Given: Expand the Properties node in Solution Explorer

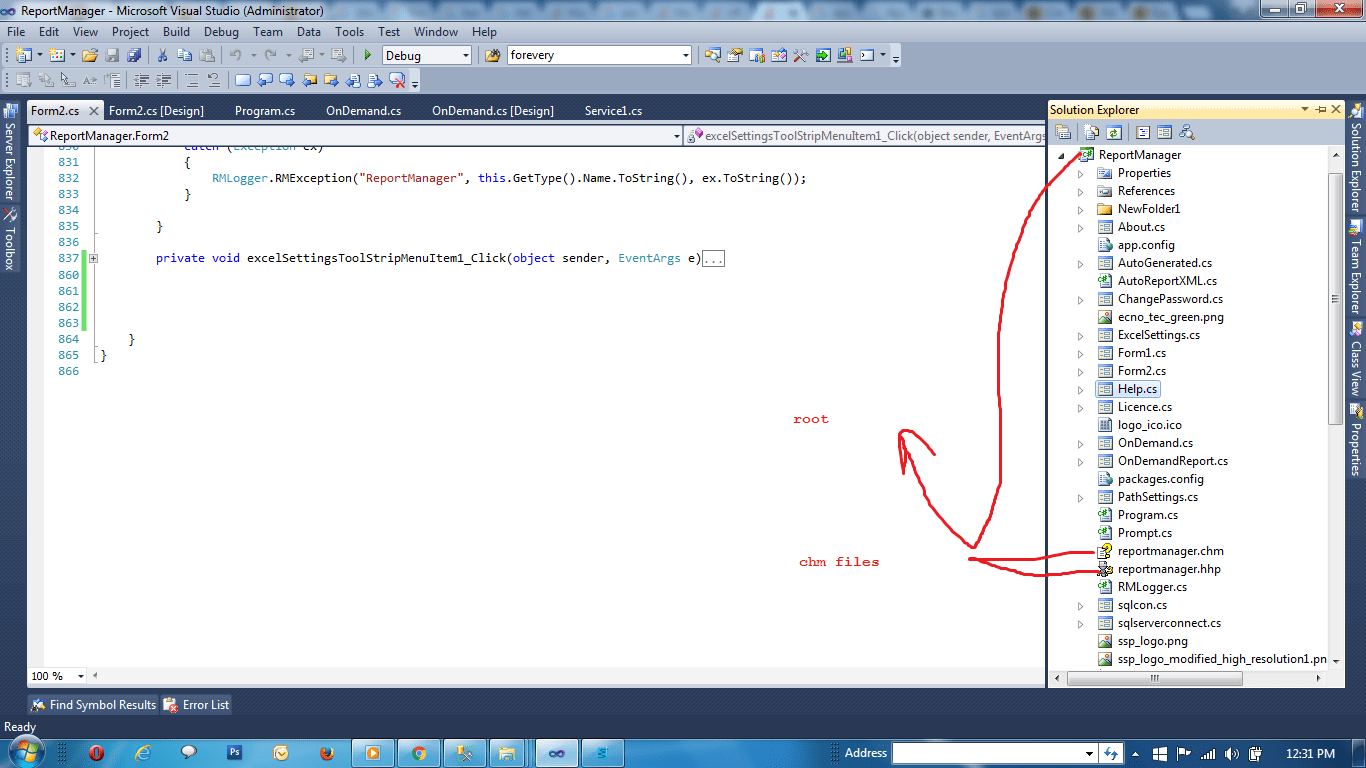Looking at the screenshot, I should (1079, 172).
